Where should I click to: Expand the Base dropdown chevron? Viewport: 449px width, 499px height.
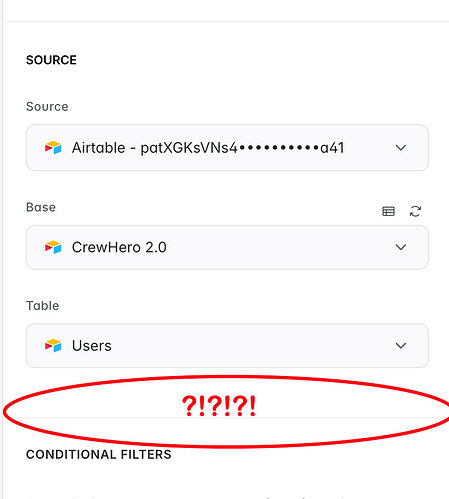[x=401, y=247]
